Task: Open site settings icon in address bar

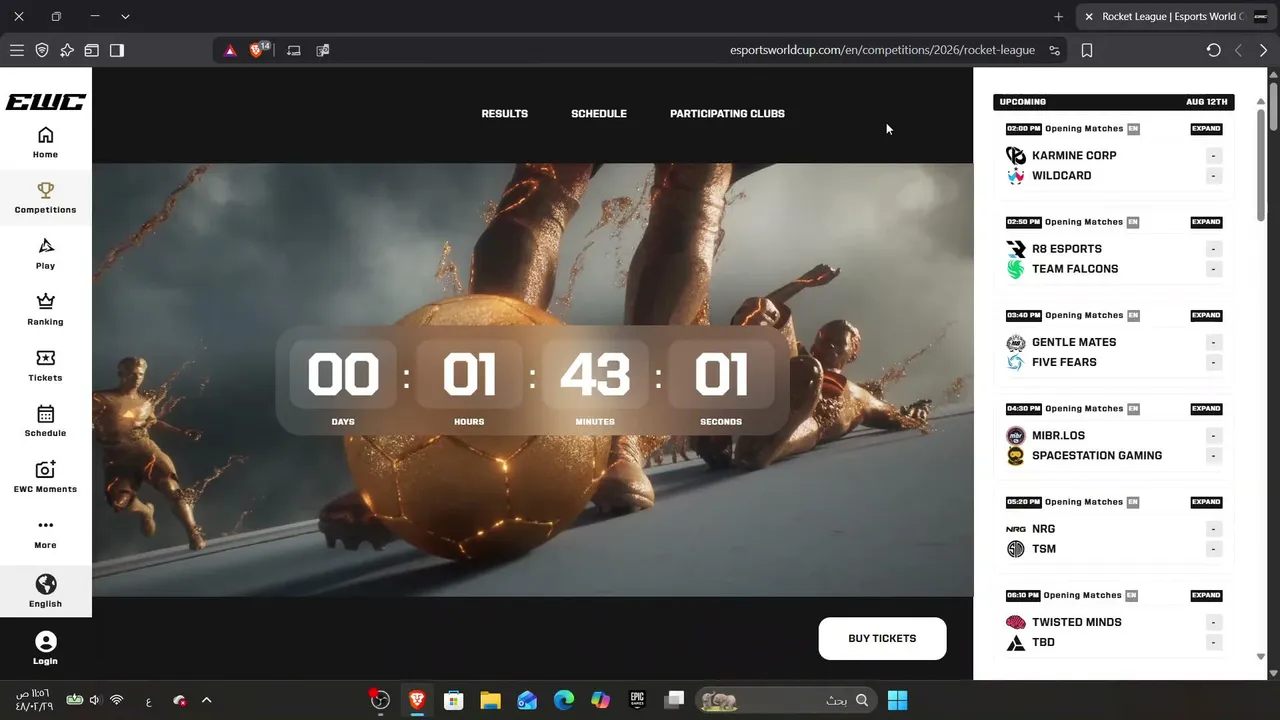Action: tap(1054, 50)
